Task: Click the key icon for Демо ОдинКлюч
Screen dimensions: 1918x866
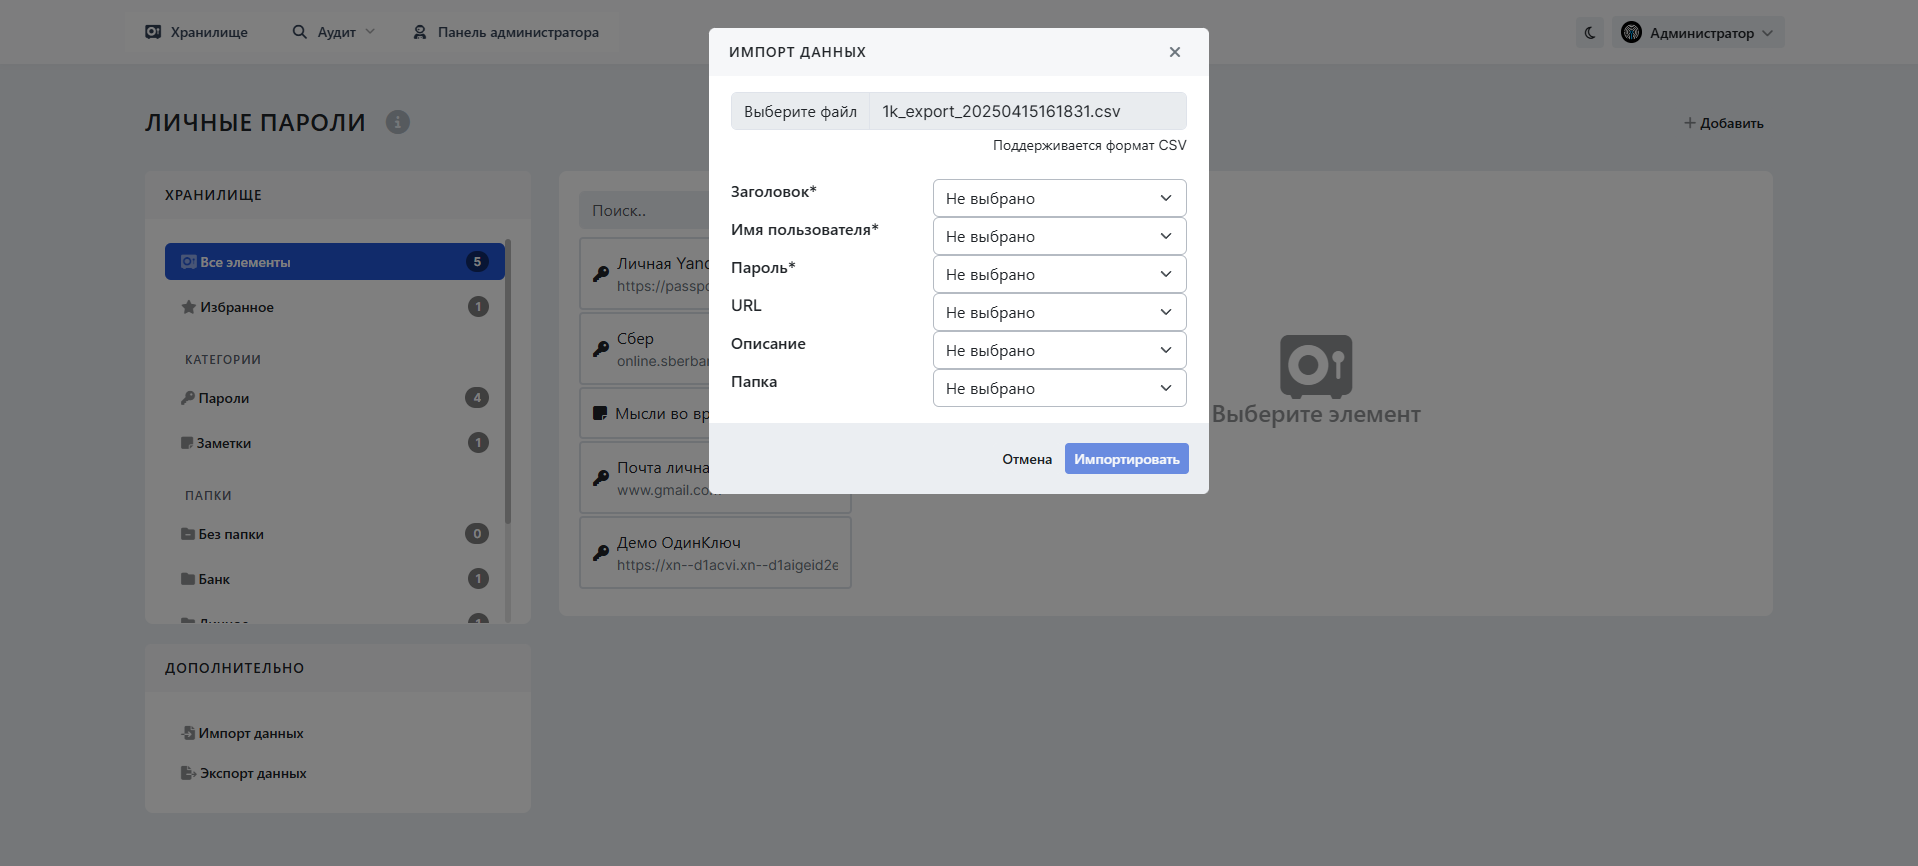Action: tap(601, 553)
